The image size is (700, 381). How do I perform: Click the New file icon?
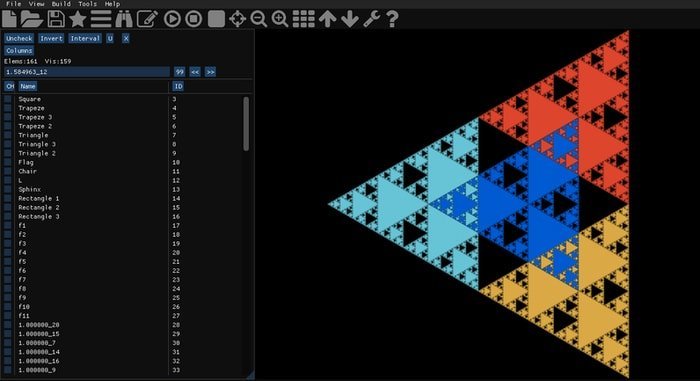(9, 19)
